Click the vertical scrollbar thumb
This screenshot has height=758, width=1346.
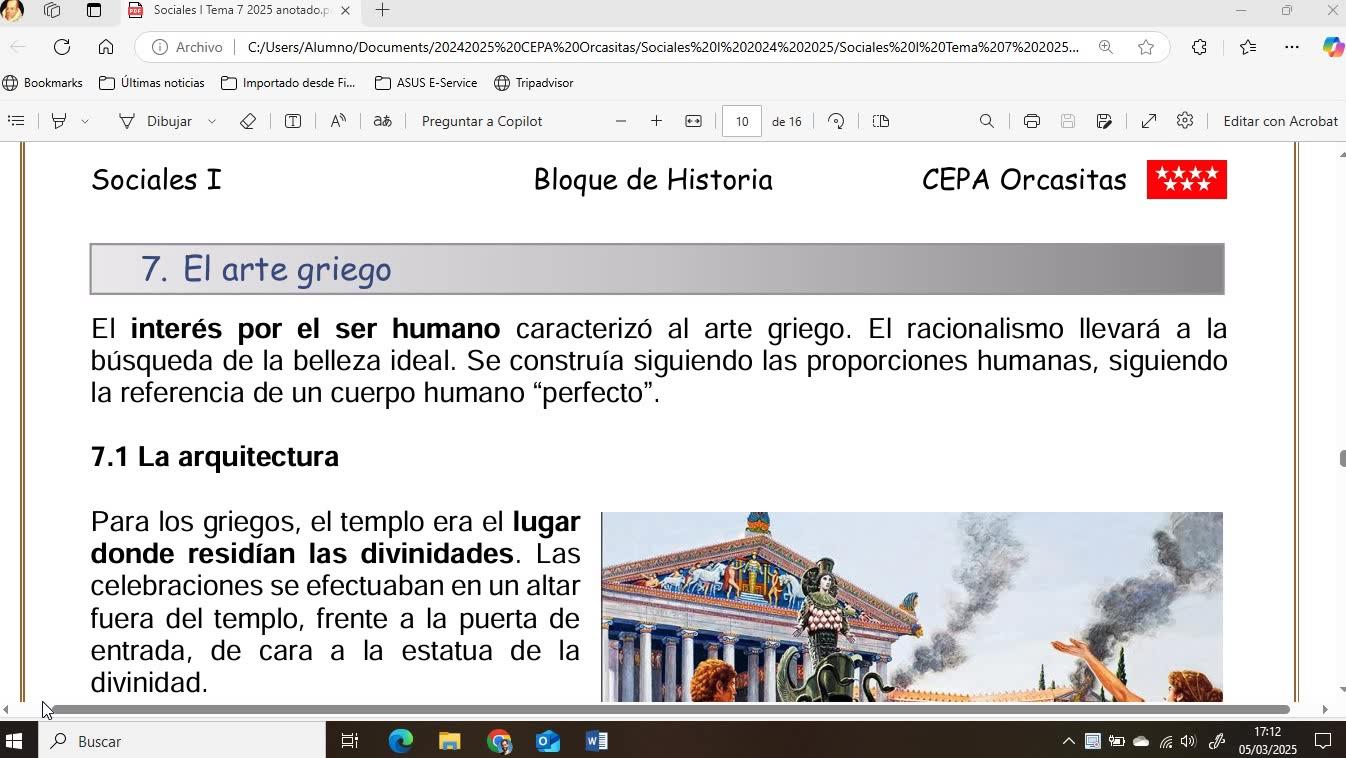(x=1342, y=459)
